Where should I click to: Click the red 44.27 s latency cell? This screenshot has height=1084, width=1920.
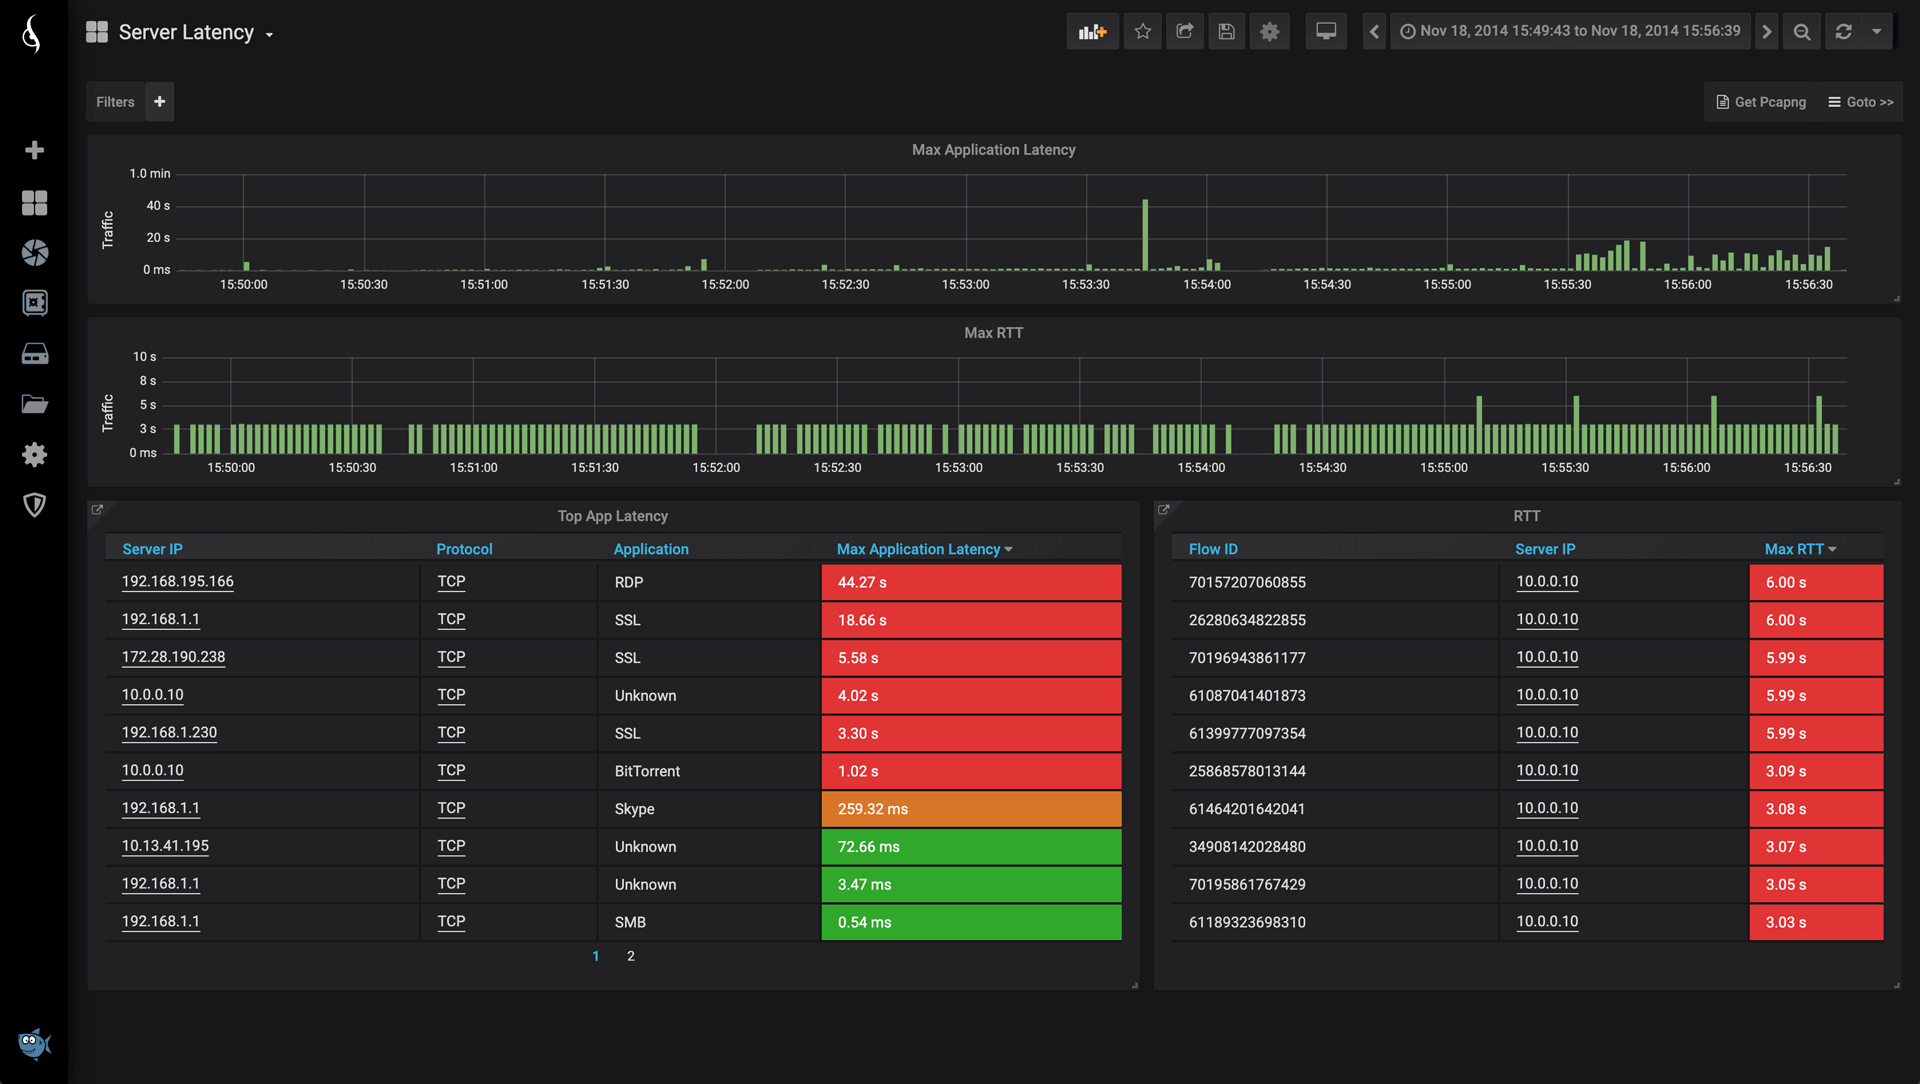pos(971,582)
